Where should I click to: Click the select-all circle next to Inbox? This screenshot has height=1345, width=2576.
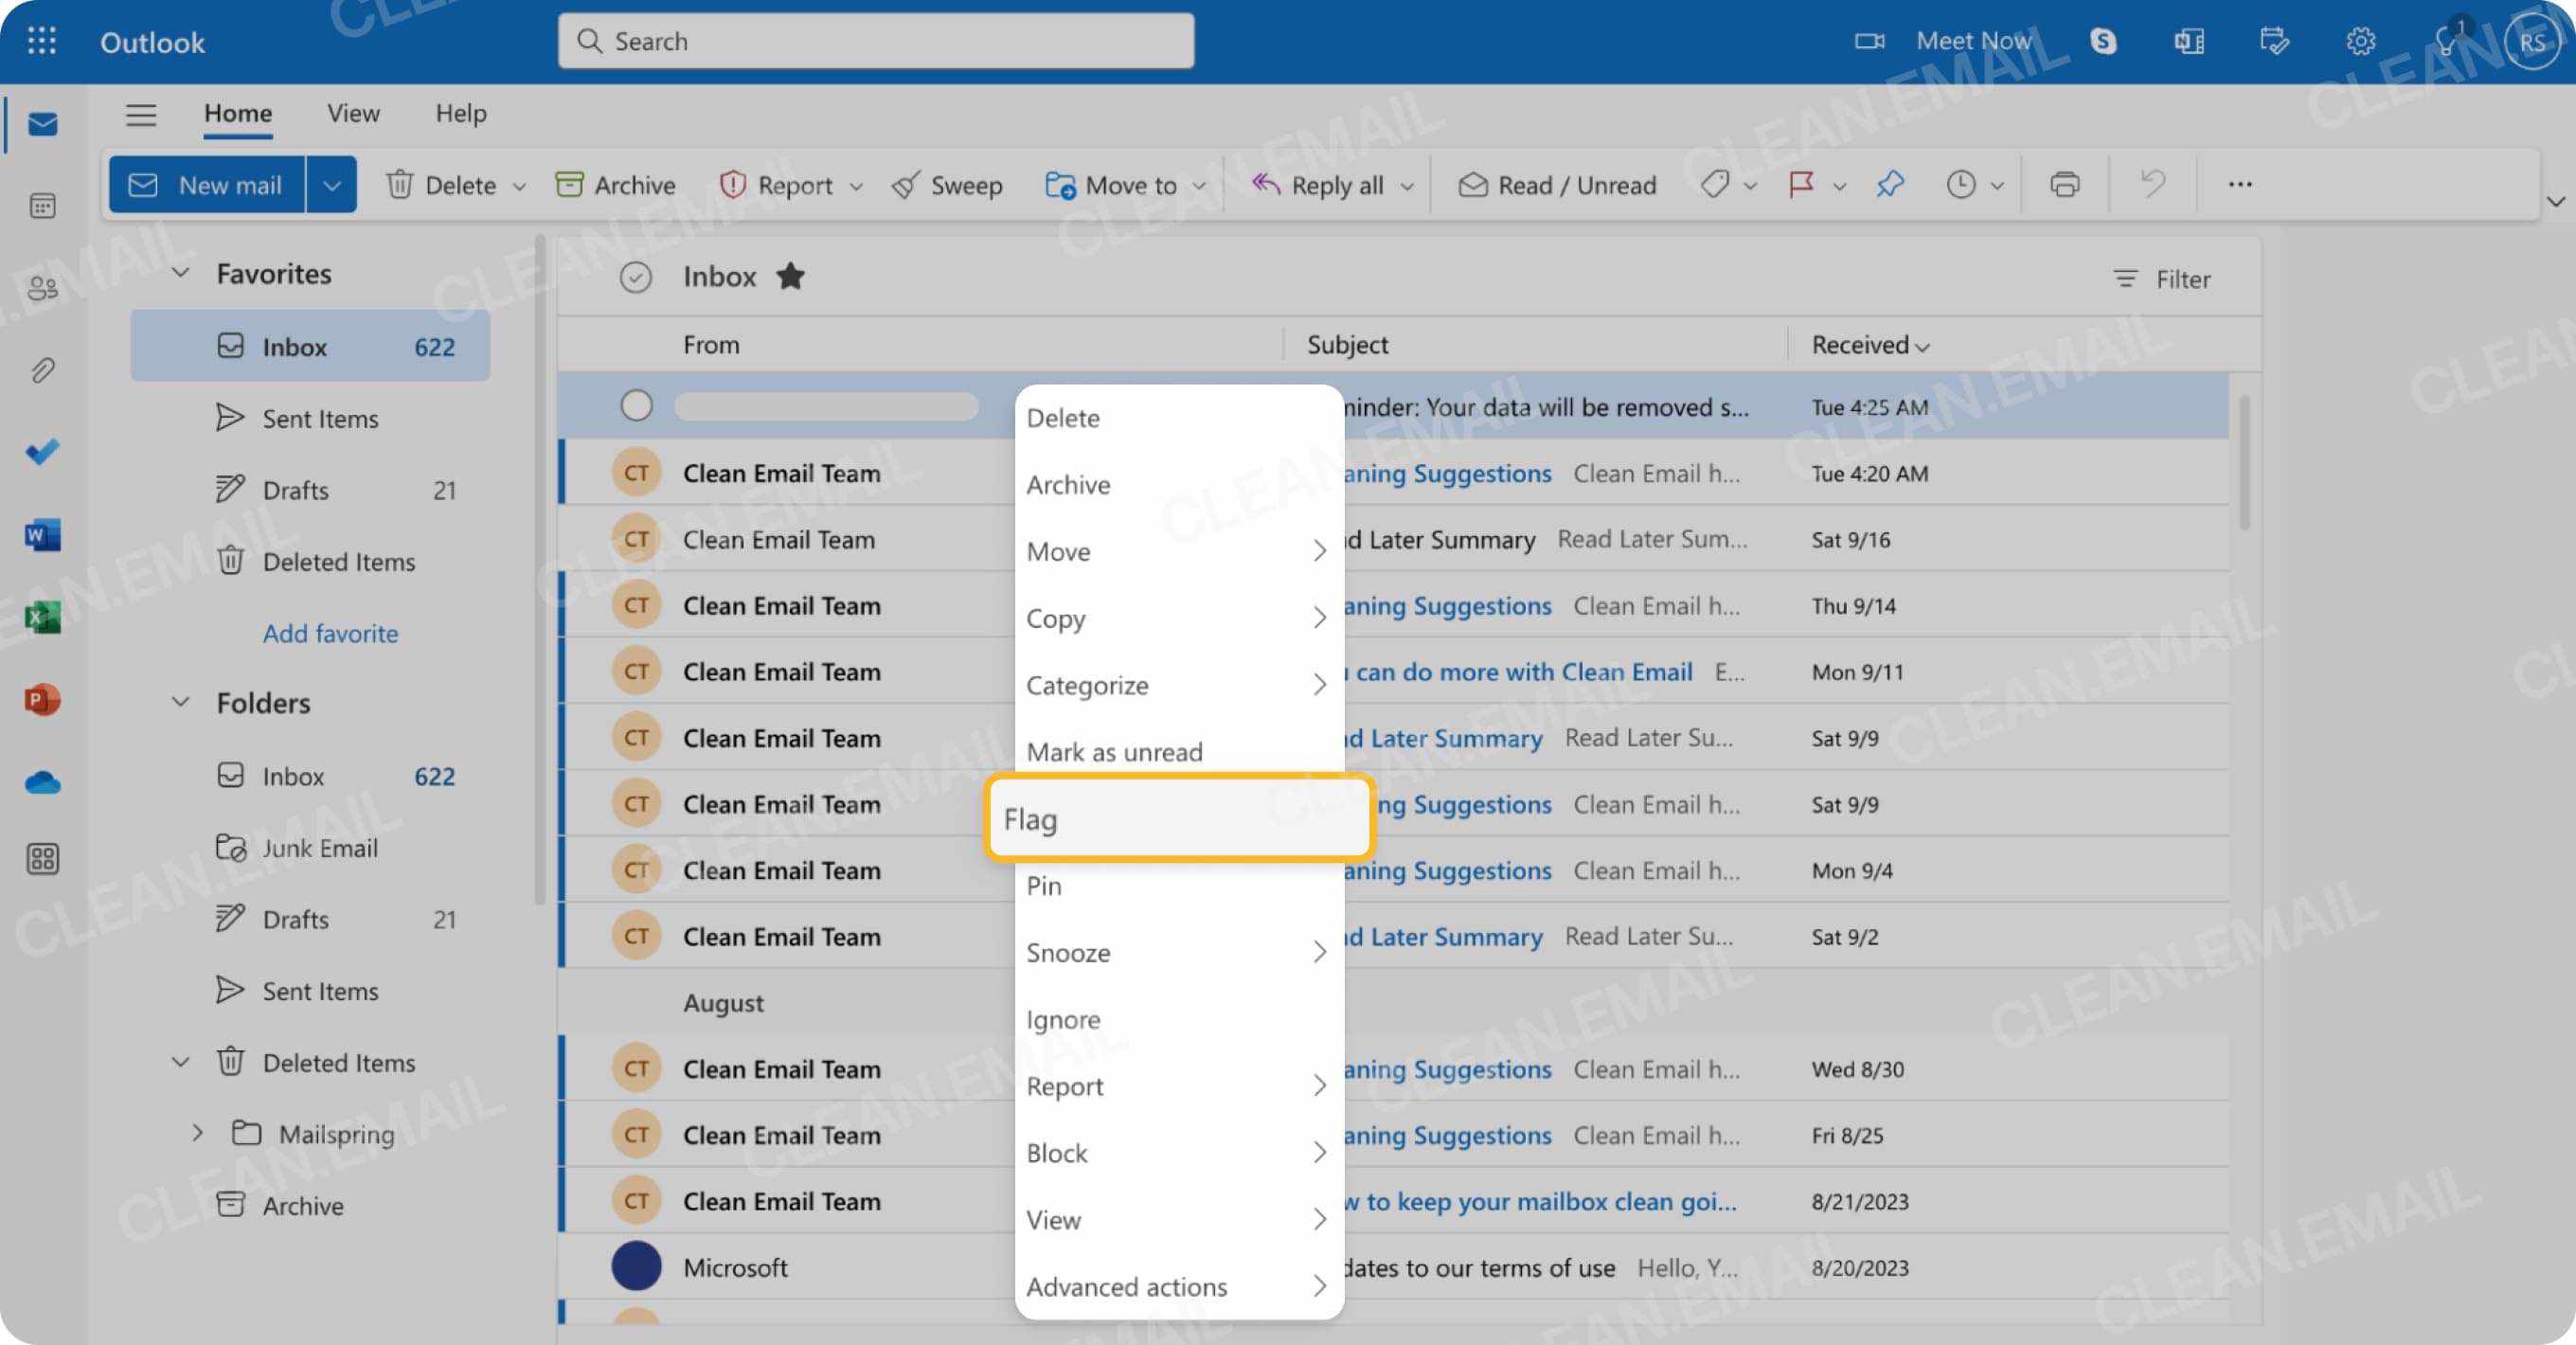[x=636, y=277]
